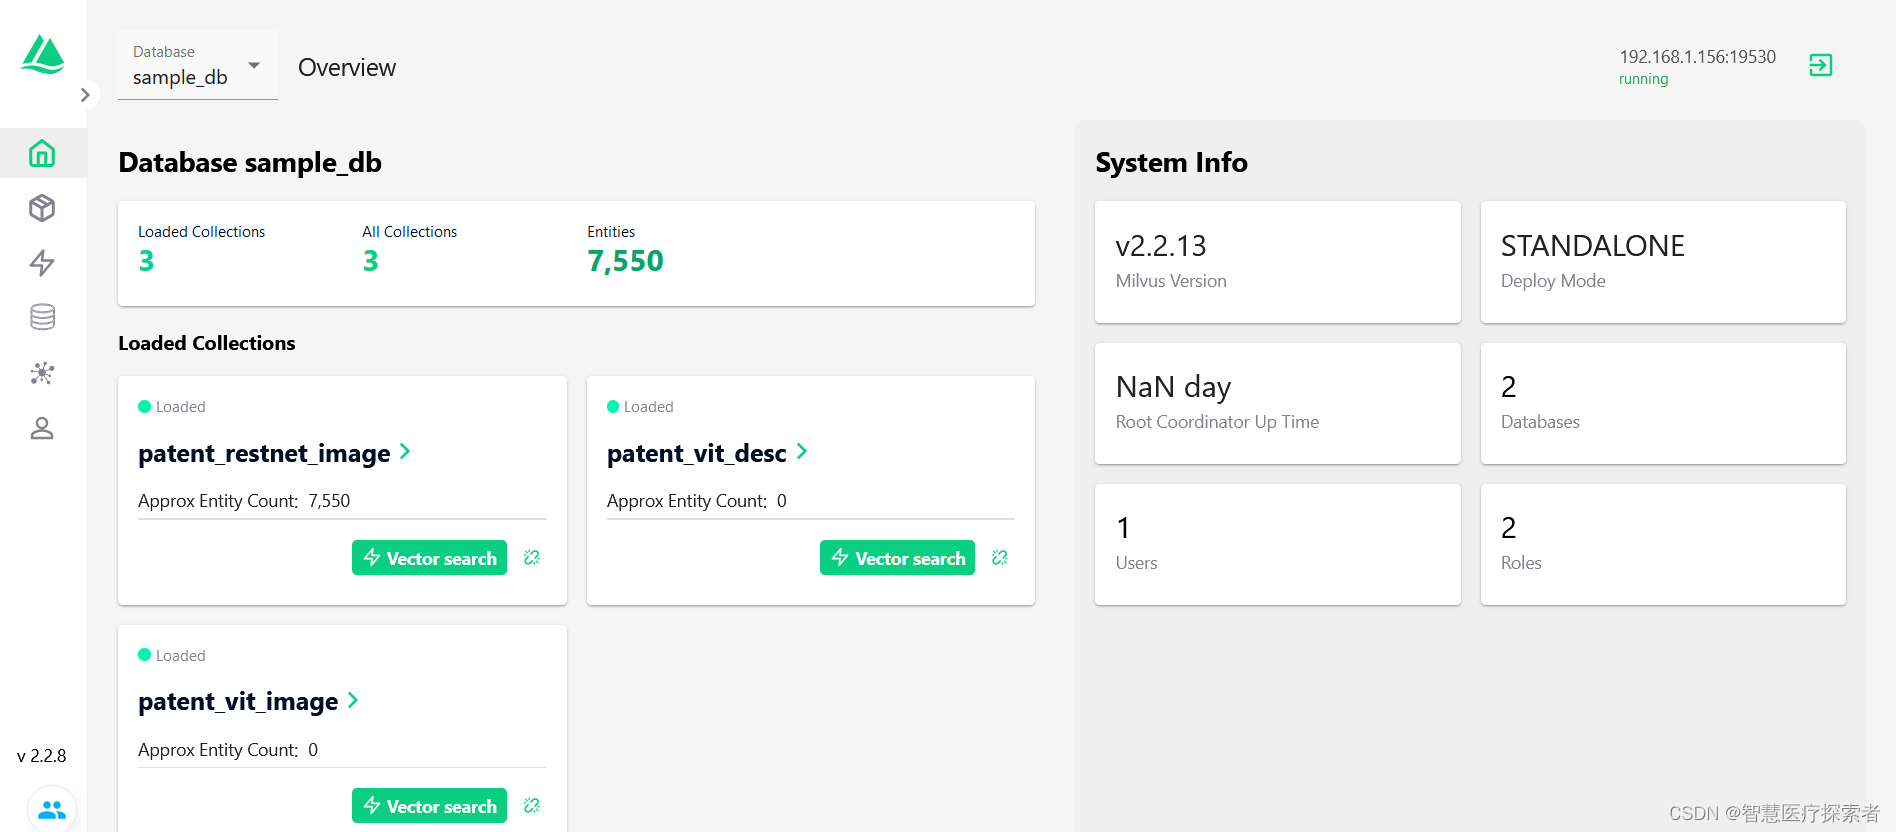This screenshot has height=832, width=1896.
Task: Release patent_vit_image collection via unlink icon
Action: [x=532, y=805]
